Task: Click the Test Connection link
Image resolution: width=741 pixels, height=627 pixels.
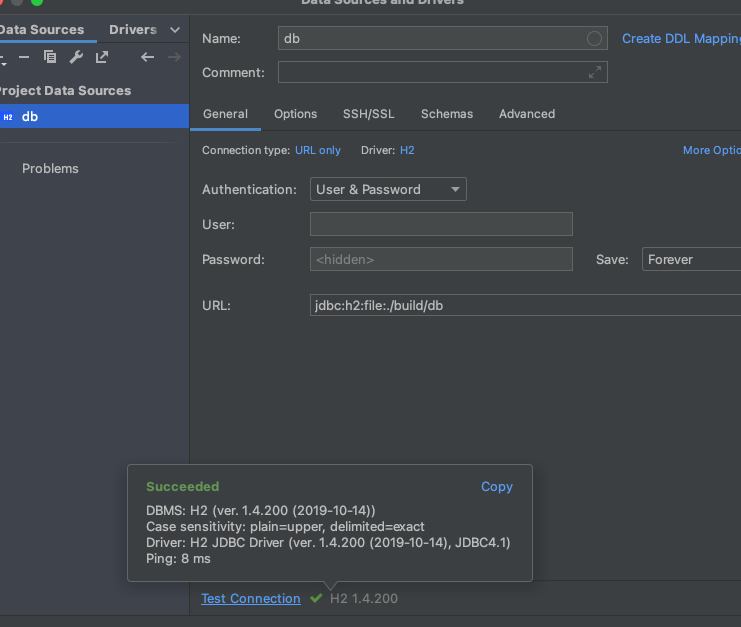Action: tap(250, 598)
